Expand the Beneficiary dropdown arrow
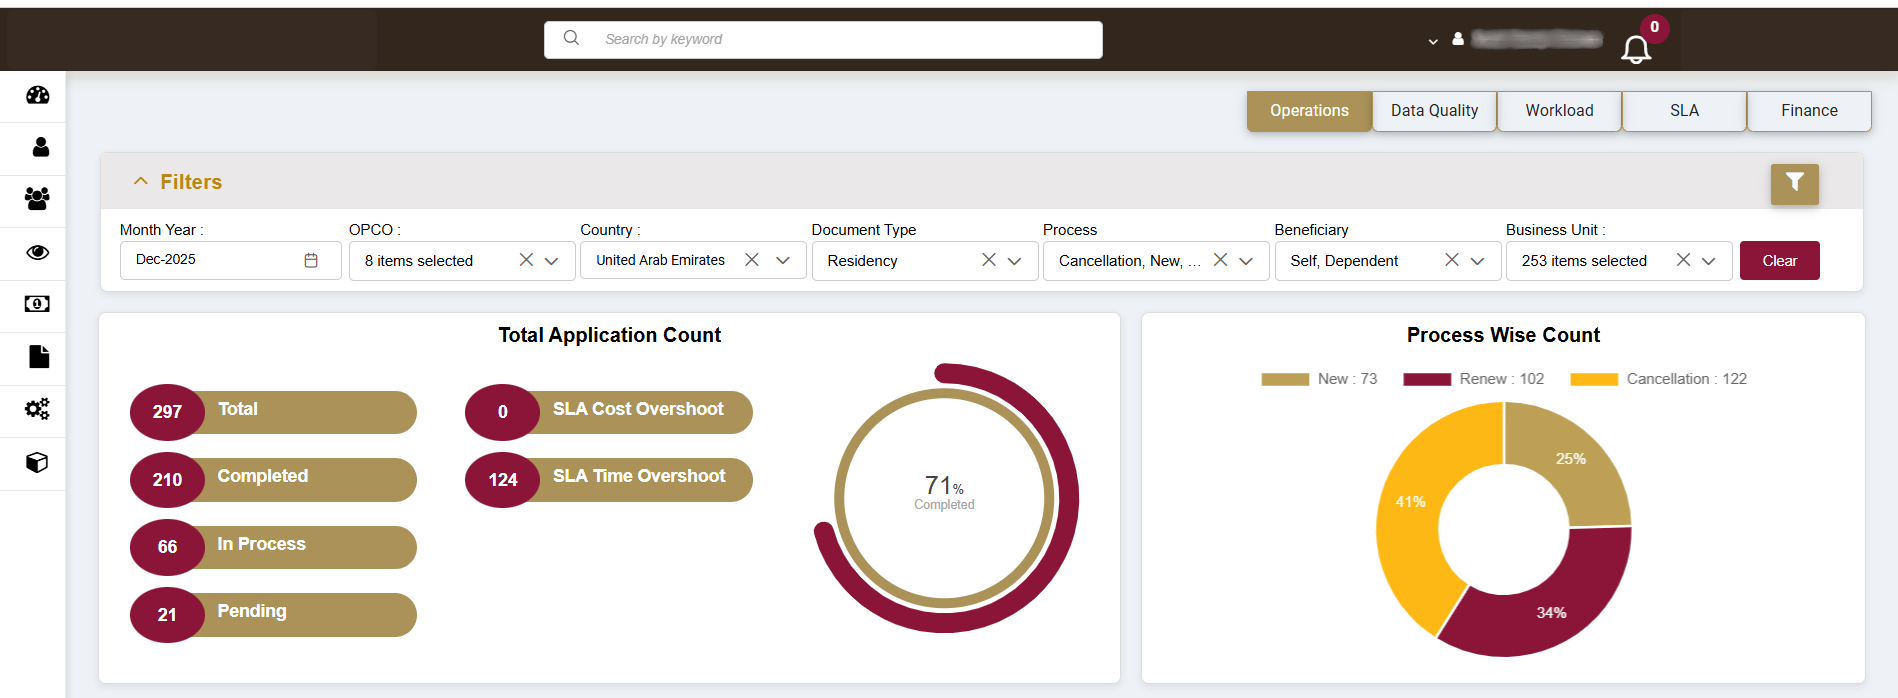 (1477, 261)
